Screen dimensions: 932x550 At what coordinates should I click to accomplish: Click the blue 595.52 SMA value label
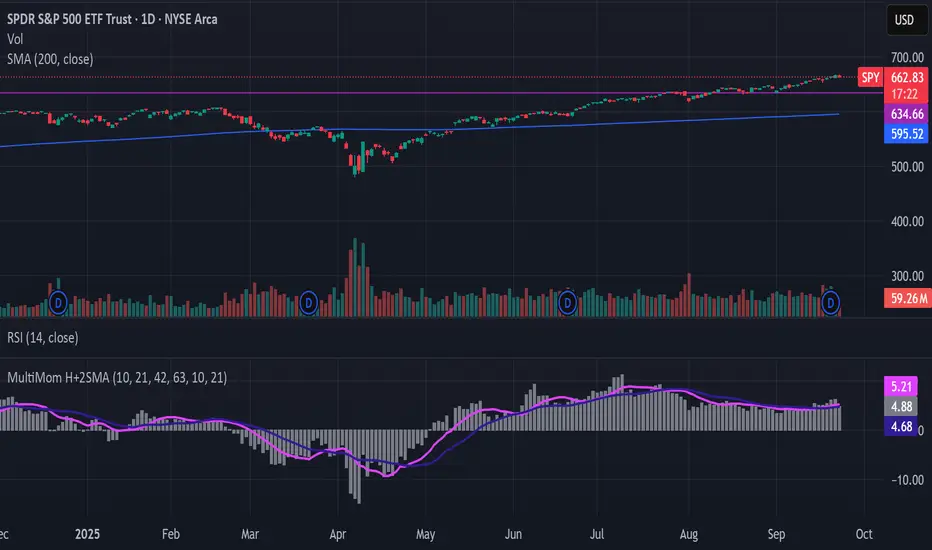pos(906,134)
